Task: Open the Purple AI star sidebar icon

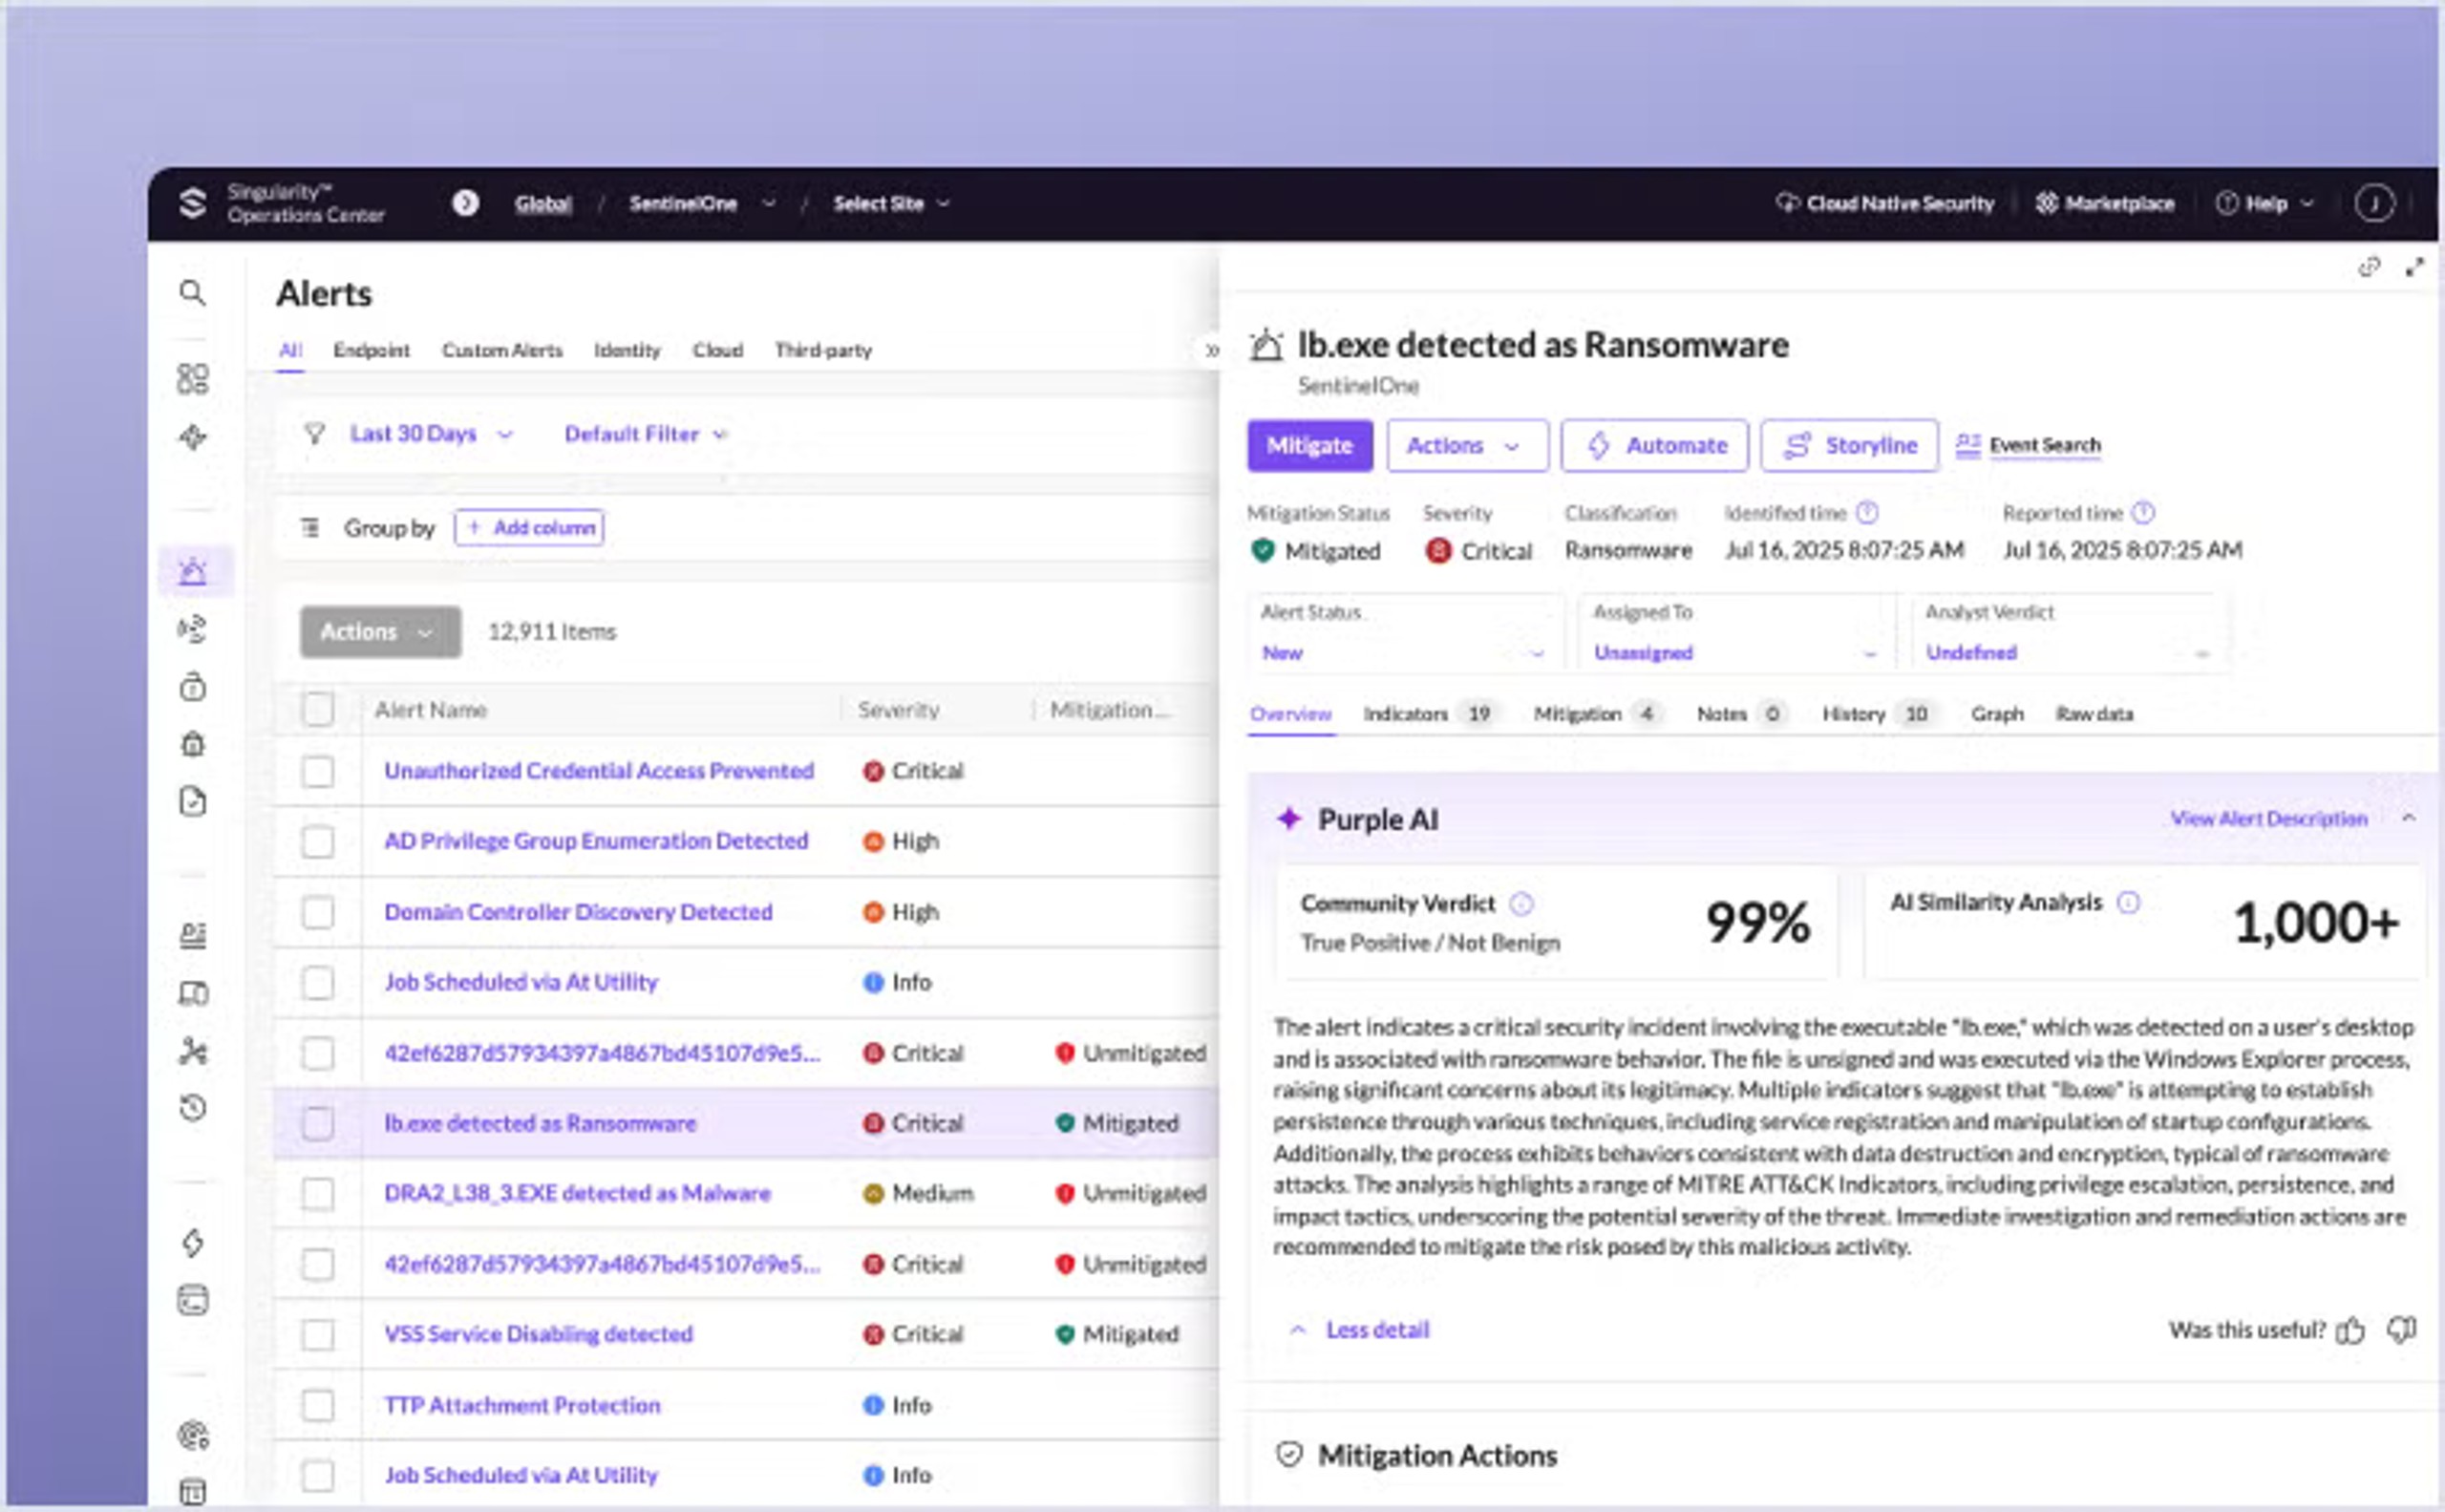Action: pyautogui.click(x=192, y=437)
